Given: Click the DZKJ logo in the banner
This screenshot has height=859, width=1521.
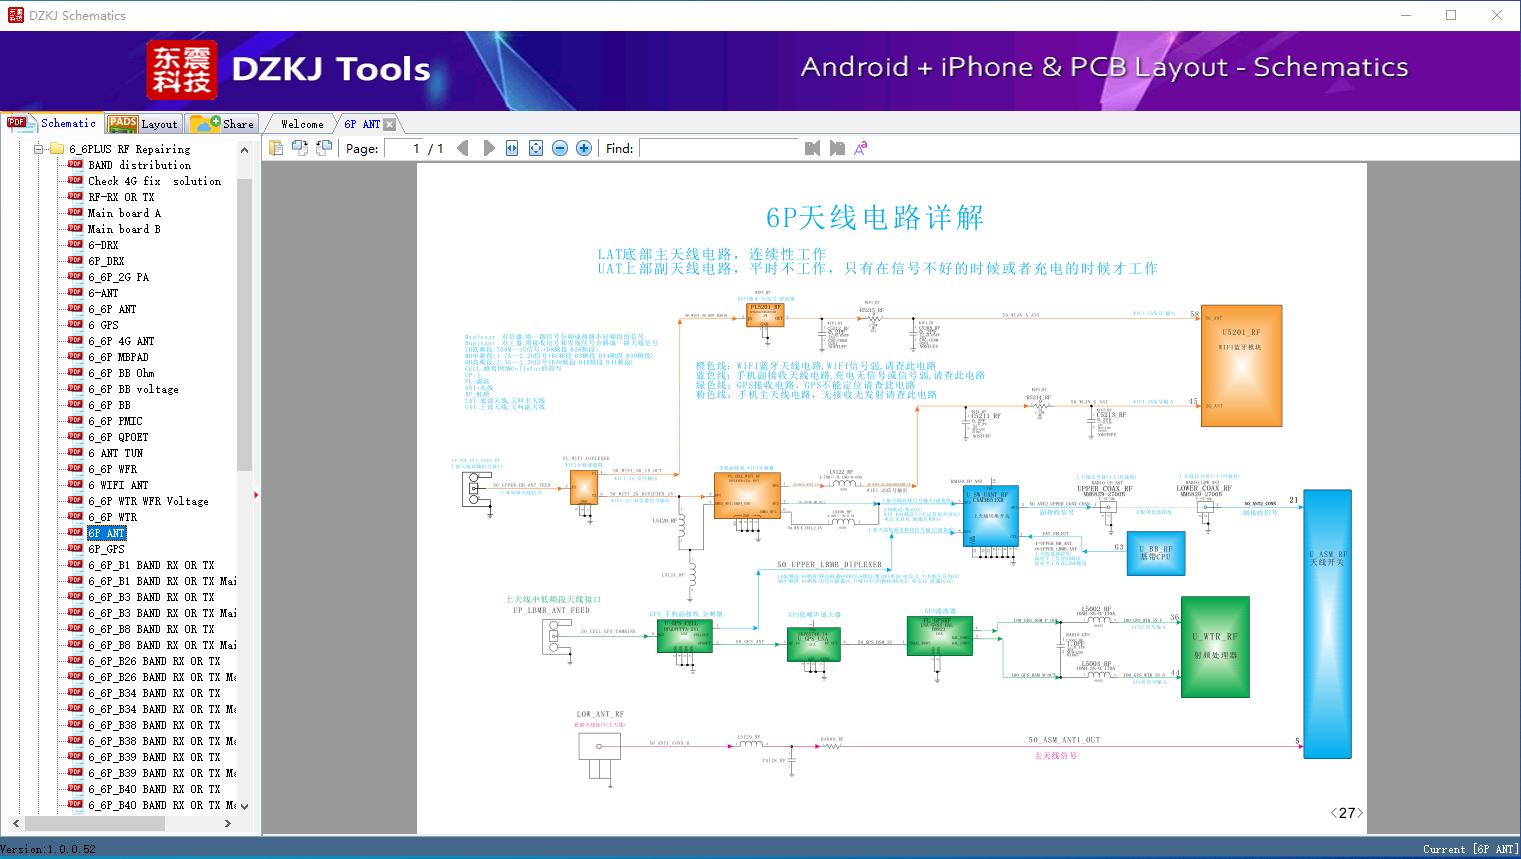Looking at the screenshot, I should tap(182, 70).
